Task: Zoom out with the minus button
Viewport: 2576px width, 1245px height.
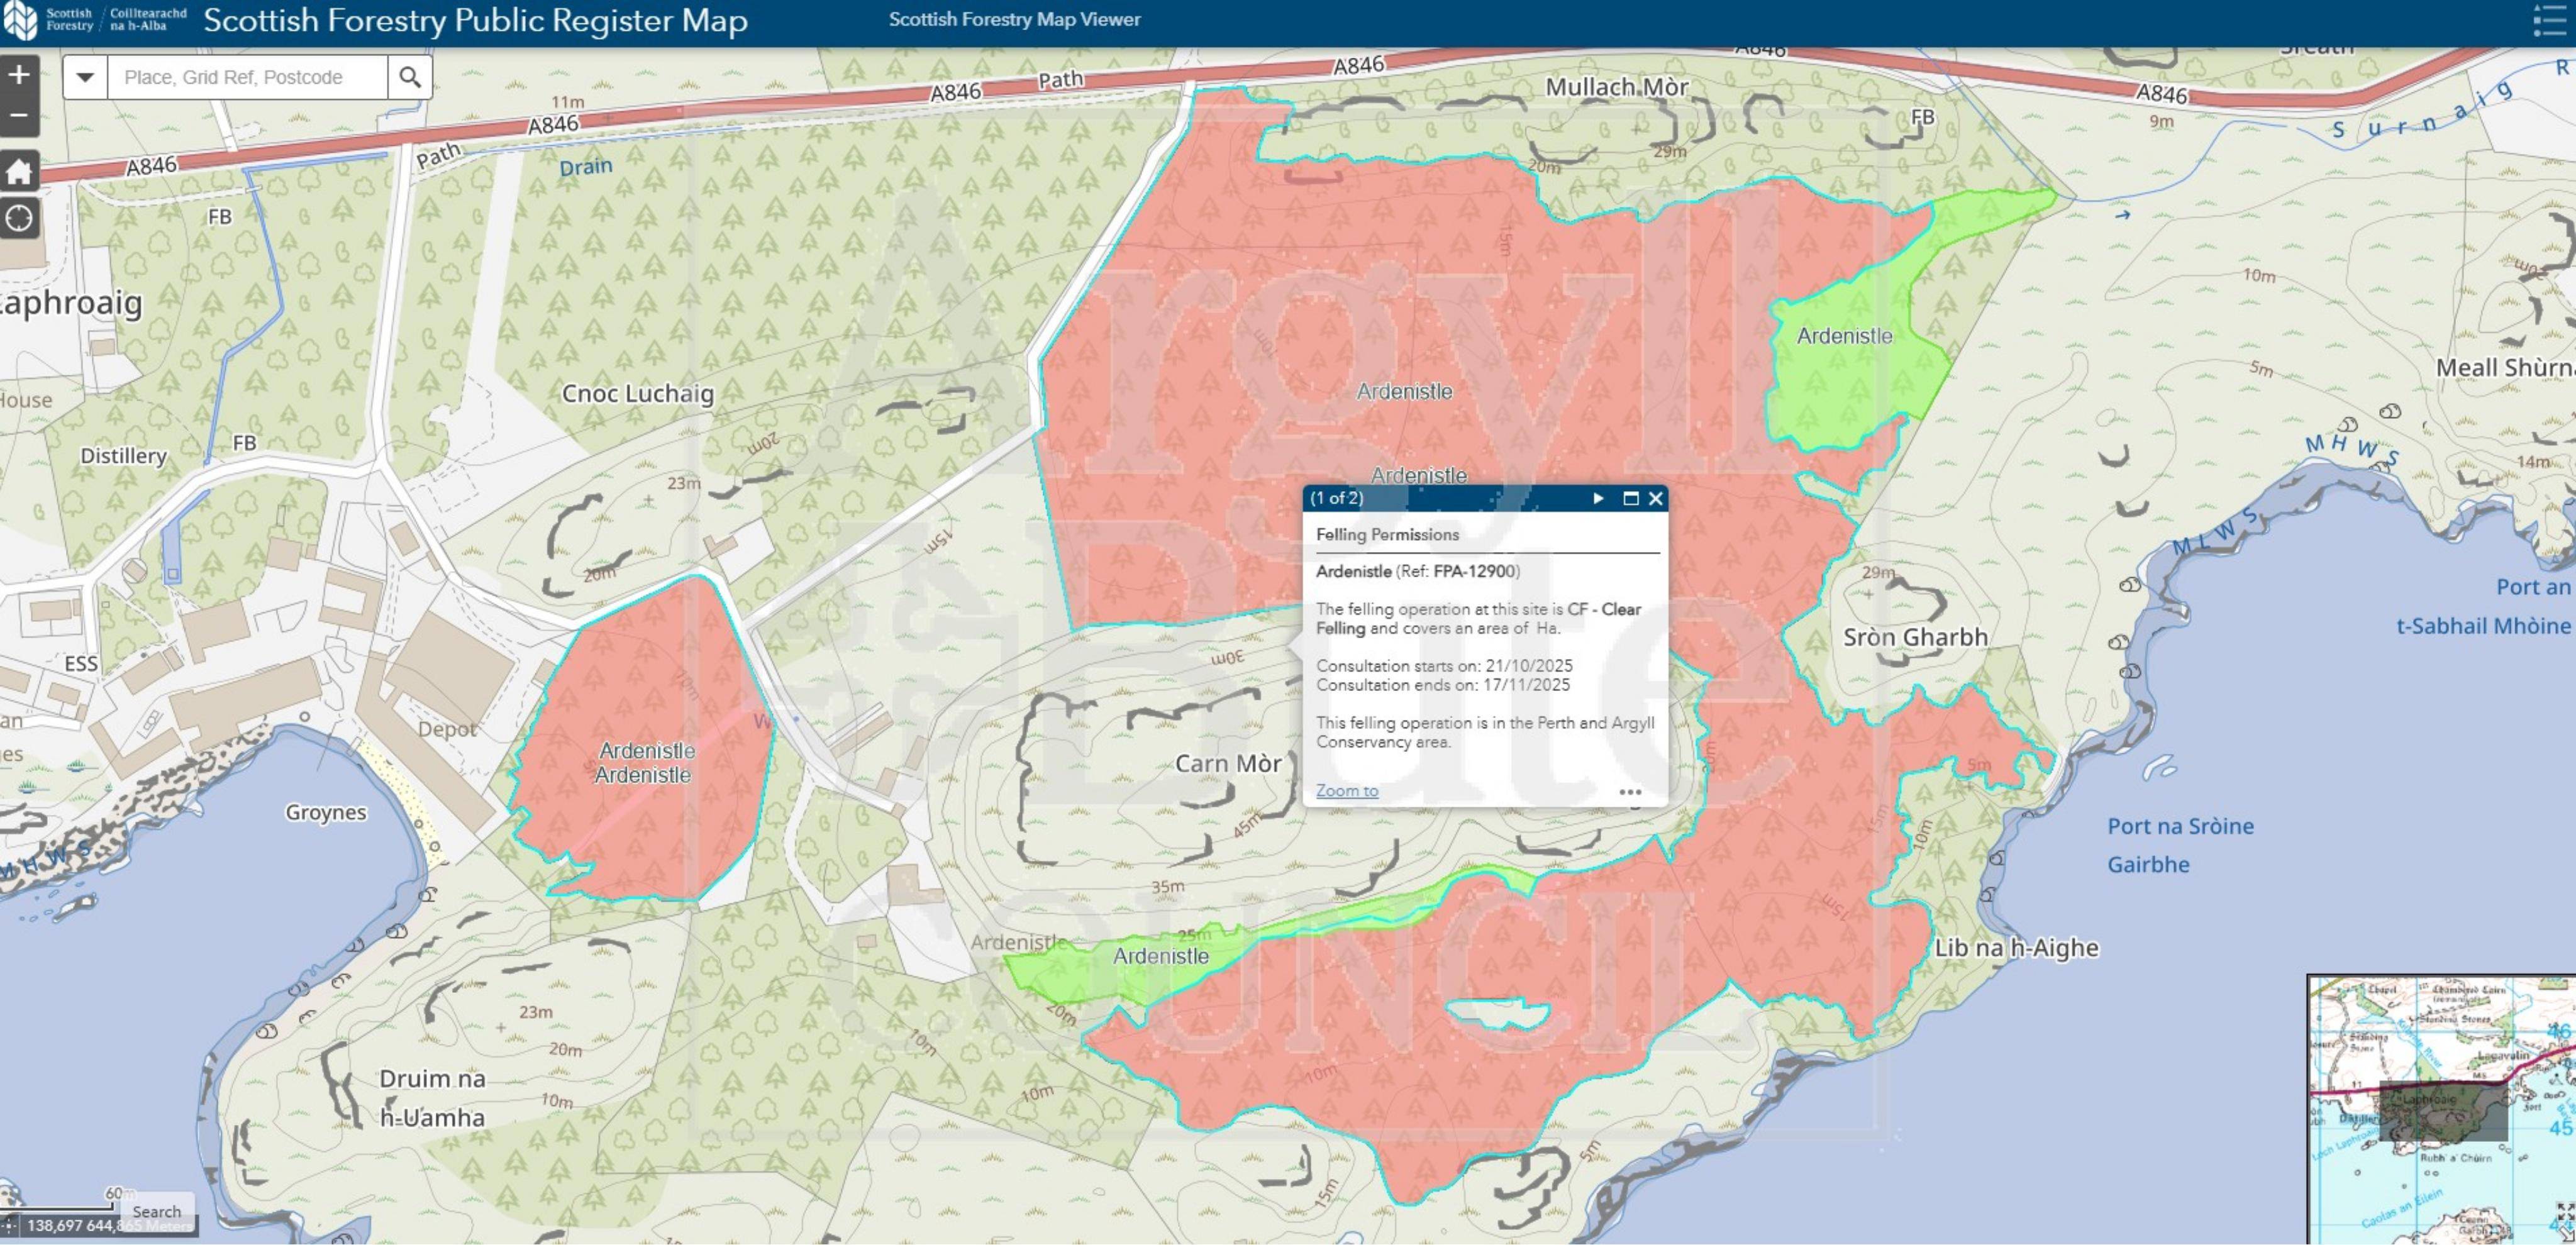Action: click(19, 116)
